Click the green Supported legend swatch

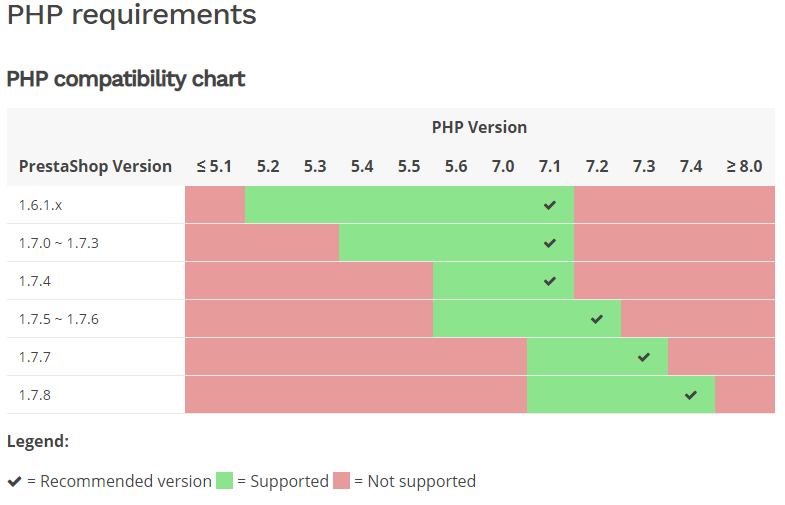click(224, 481)
